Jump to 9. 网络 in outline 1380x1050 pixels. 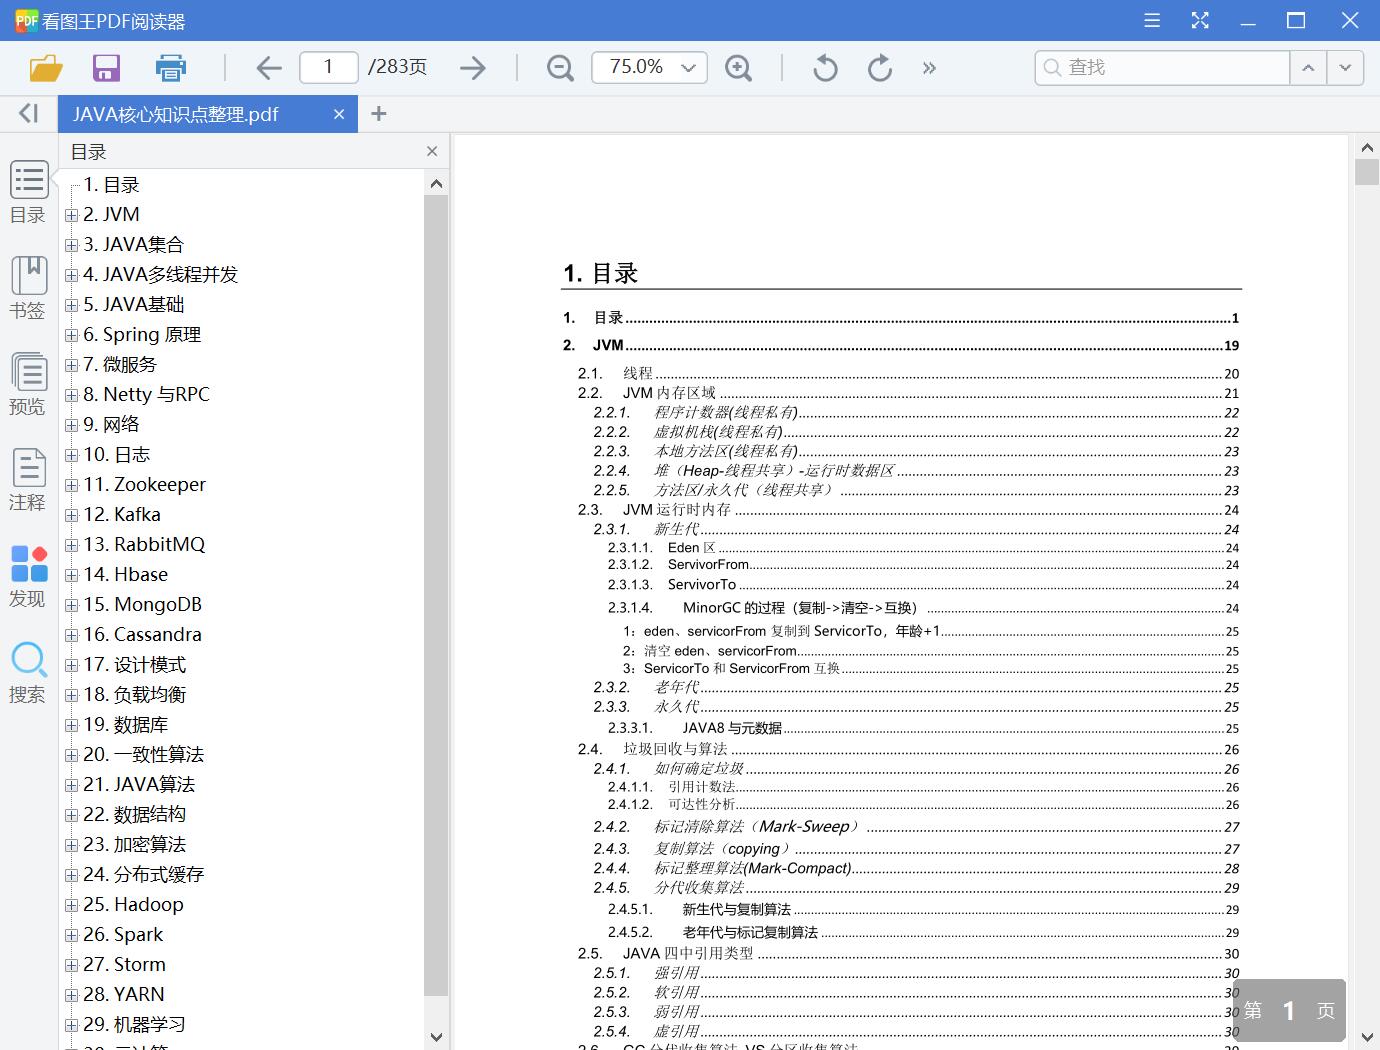coord(111,424)
